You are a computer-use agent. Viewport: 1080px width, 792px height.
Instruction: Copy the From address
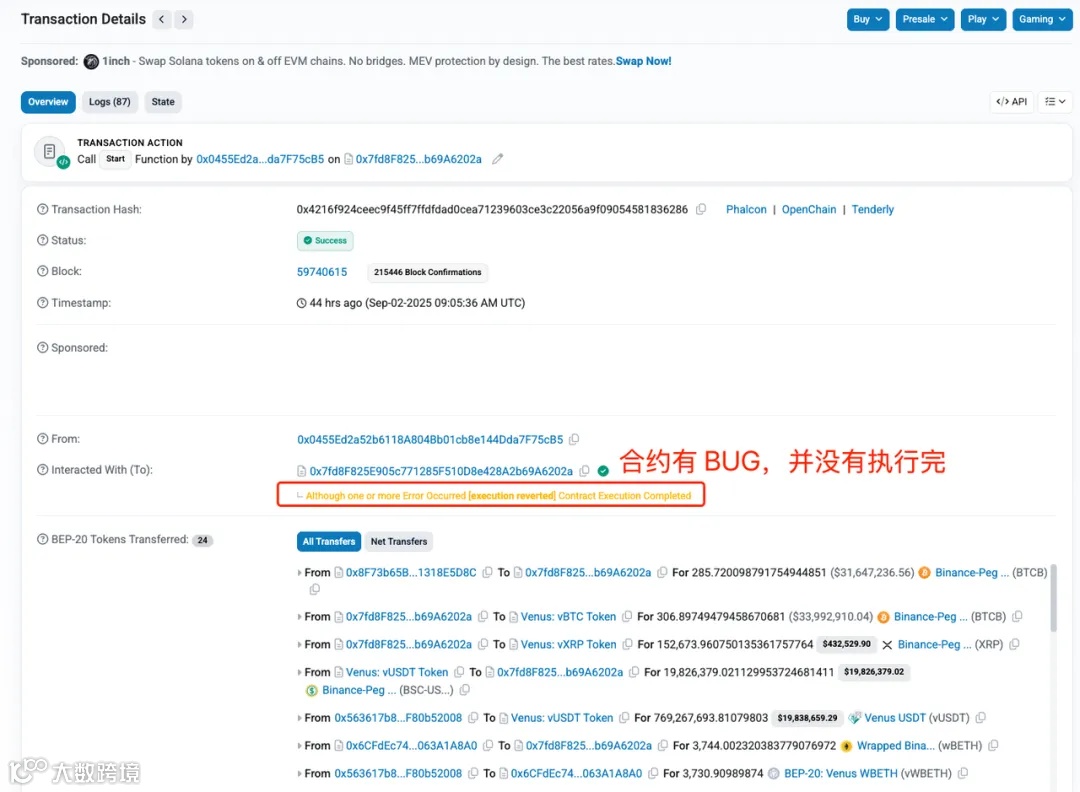(574, 439)
